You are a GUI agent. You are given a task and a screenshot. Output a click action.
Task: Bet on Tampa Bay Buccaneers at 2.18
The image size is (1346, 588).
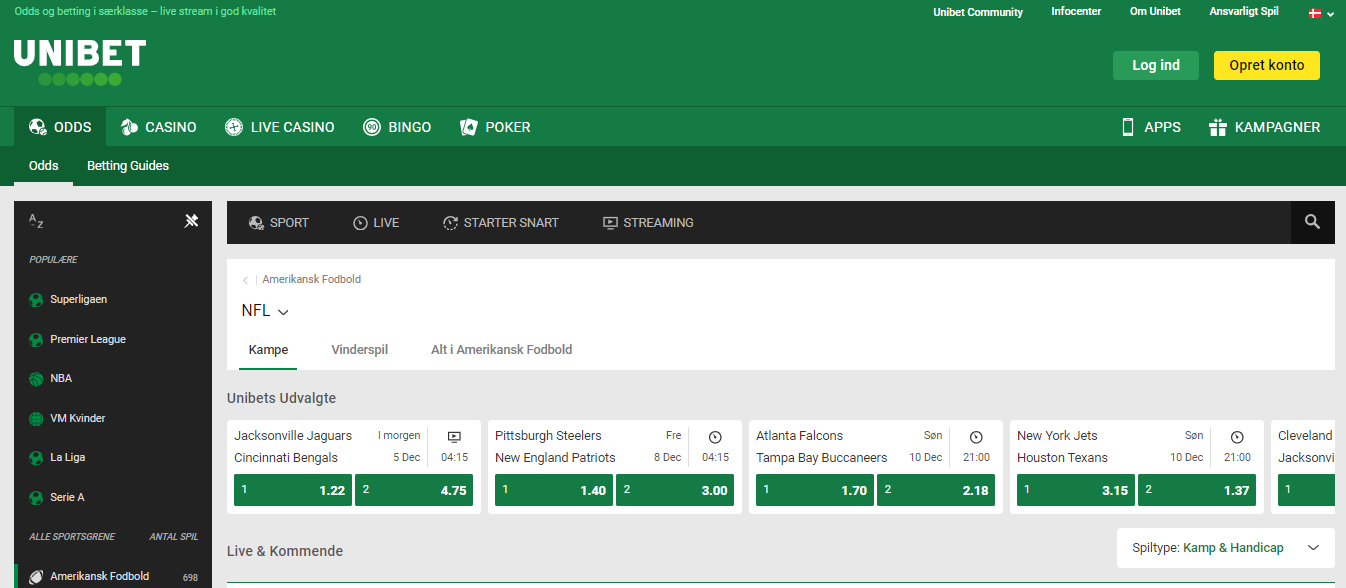click(936, 490)
